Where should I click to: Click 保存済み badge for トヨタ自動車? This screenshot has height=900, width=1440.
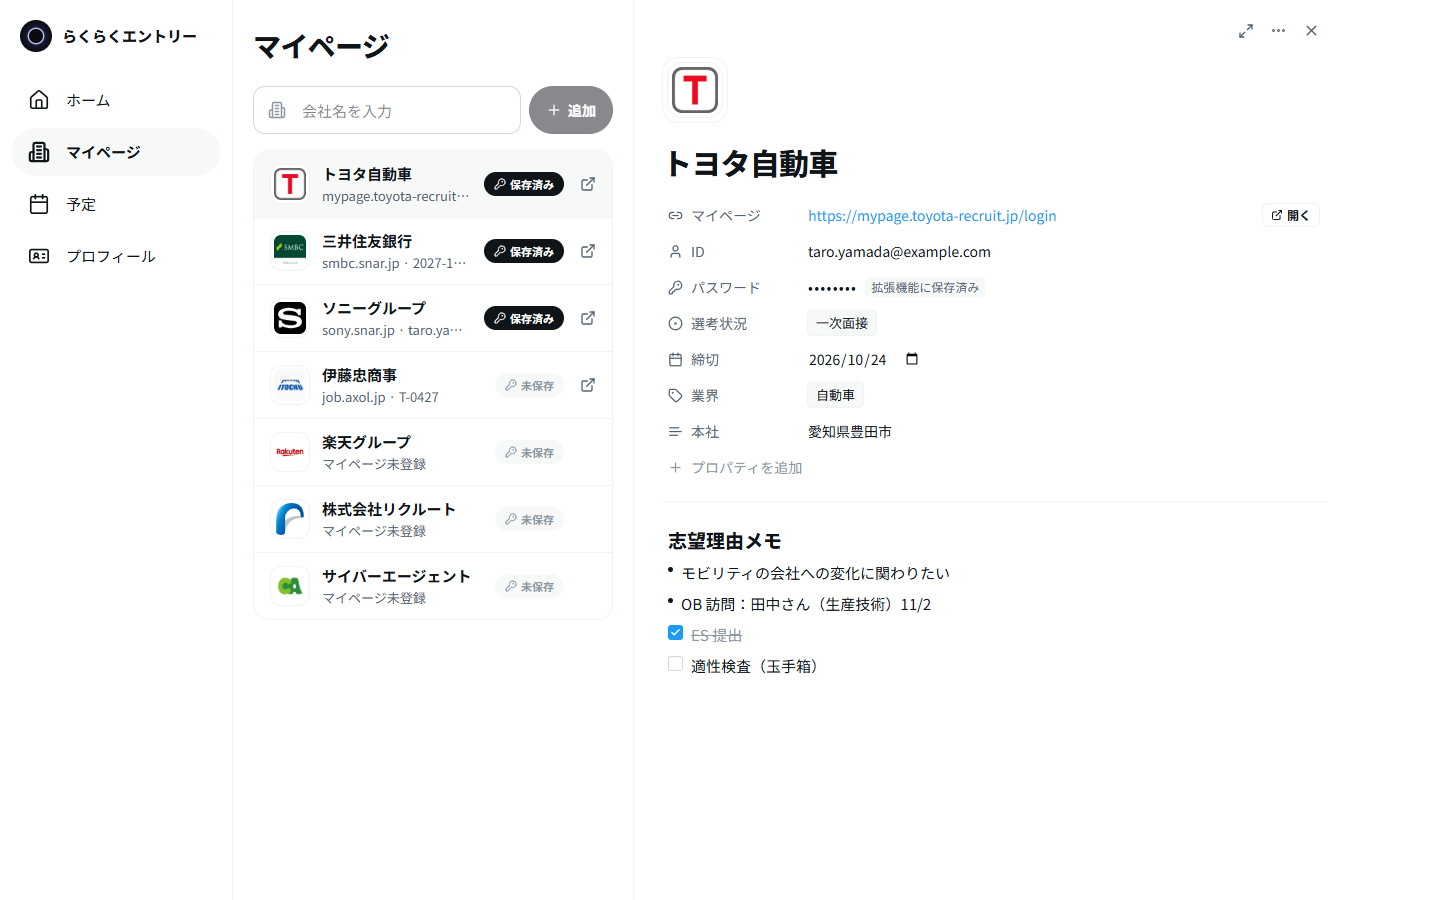tap(524, 184)
